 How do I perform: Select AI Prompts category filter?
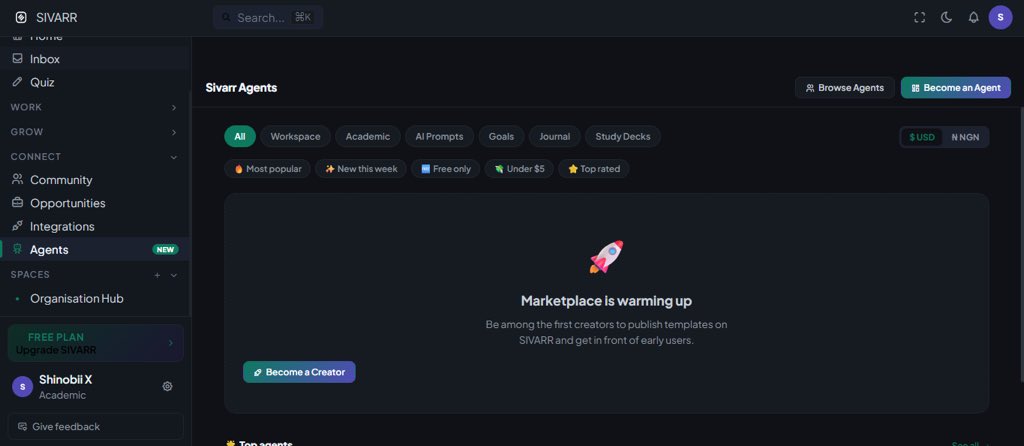point(440,136)
